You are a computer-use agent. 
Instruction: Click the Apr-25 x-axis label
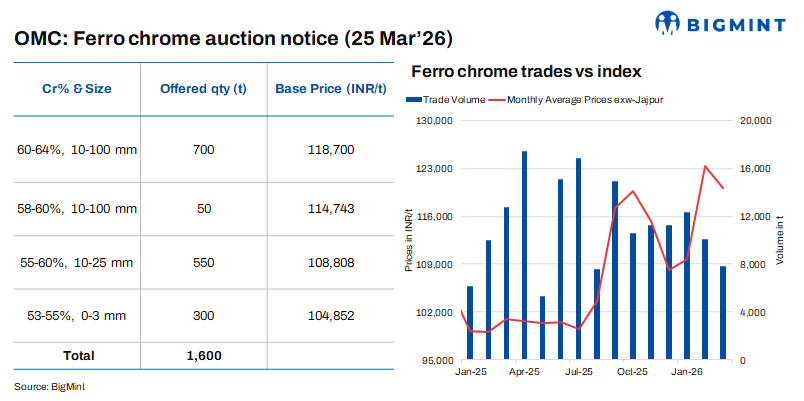tap(525, 373)
